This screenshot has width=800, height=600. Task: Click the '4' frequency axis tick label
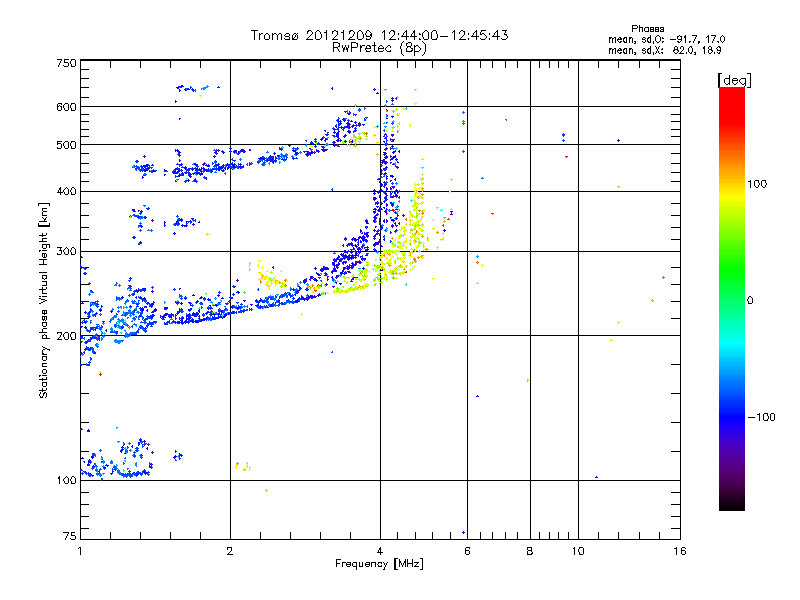380,551
